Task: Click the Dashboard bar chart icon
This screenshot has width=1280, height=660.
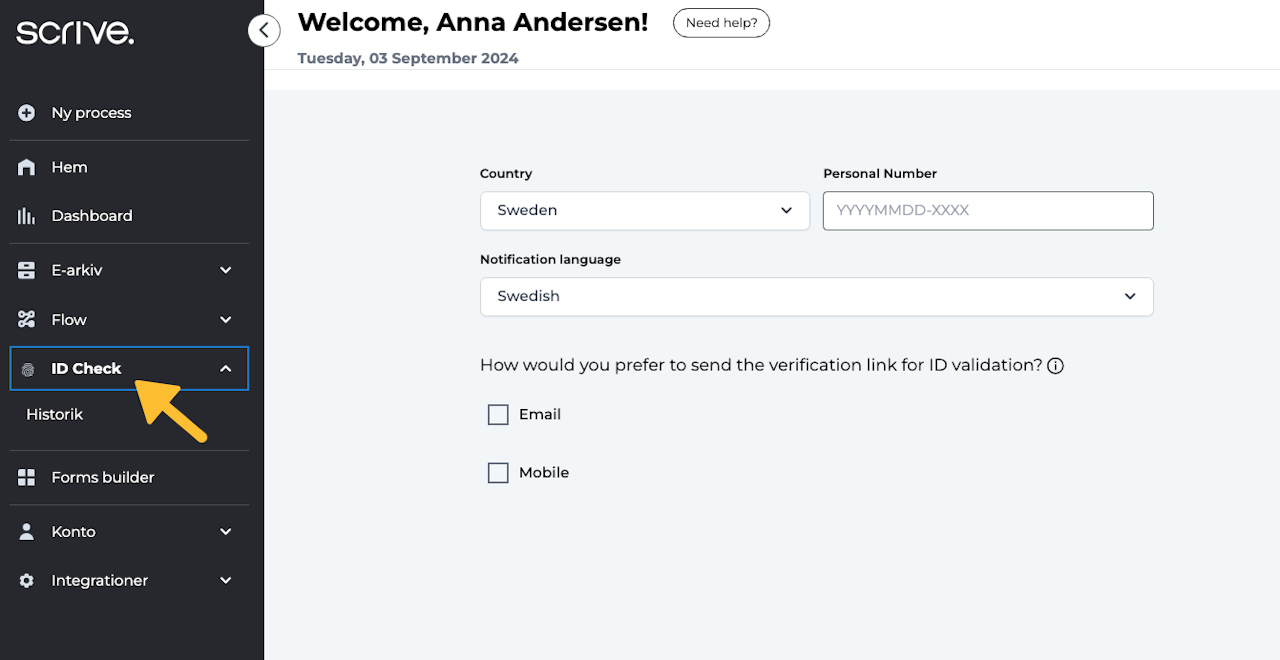Action: (x=27, y=216)
